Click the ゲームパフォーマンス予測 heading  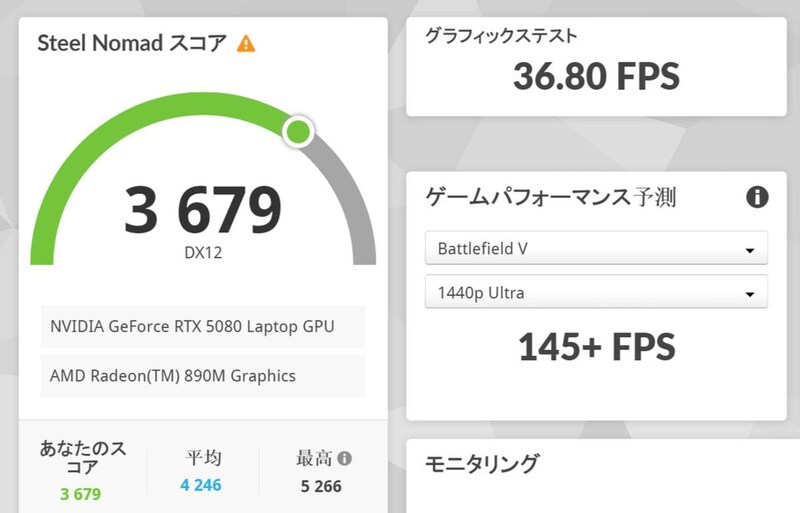pyautogui.click(x=551, y=197)
